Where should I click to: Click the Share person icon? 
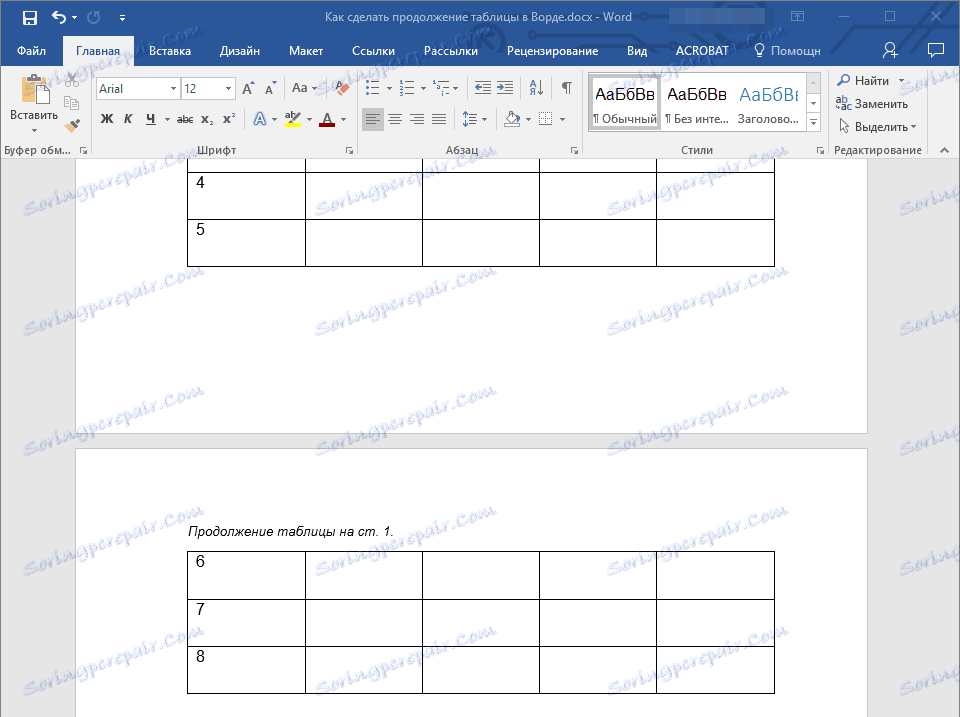click(x=890, y=50)
